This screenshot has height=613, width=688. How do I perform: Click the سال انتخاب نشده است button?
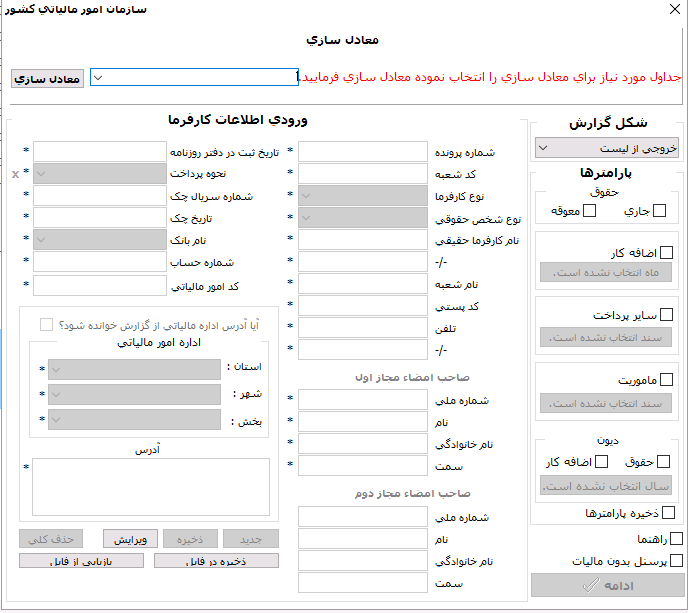606,486
